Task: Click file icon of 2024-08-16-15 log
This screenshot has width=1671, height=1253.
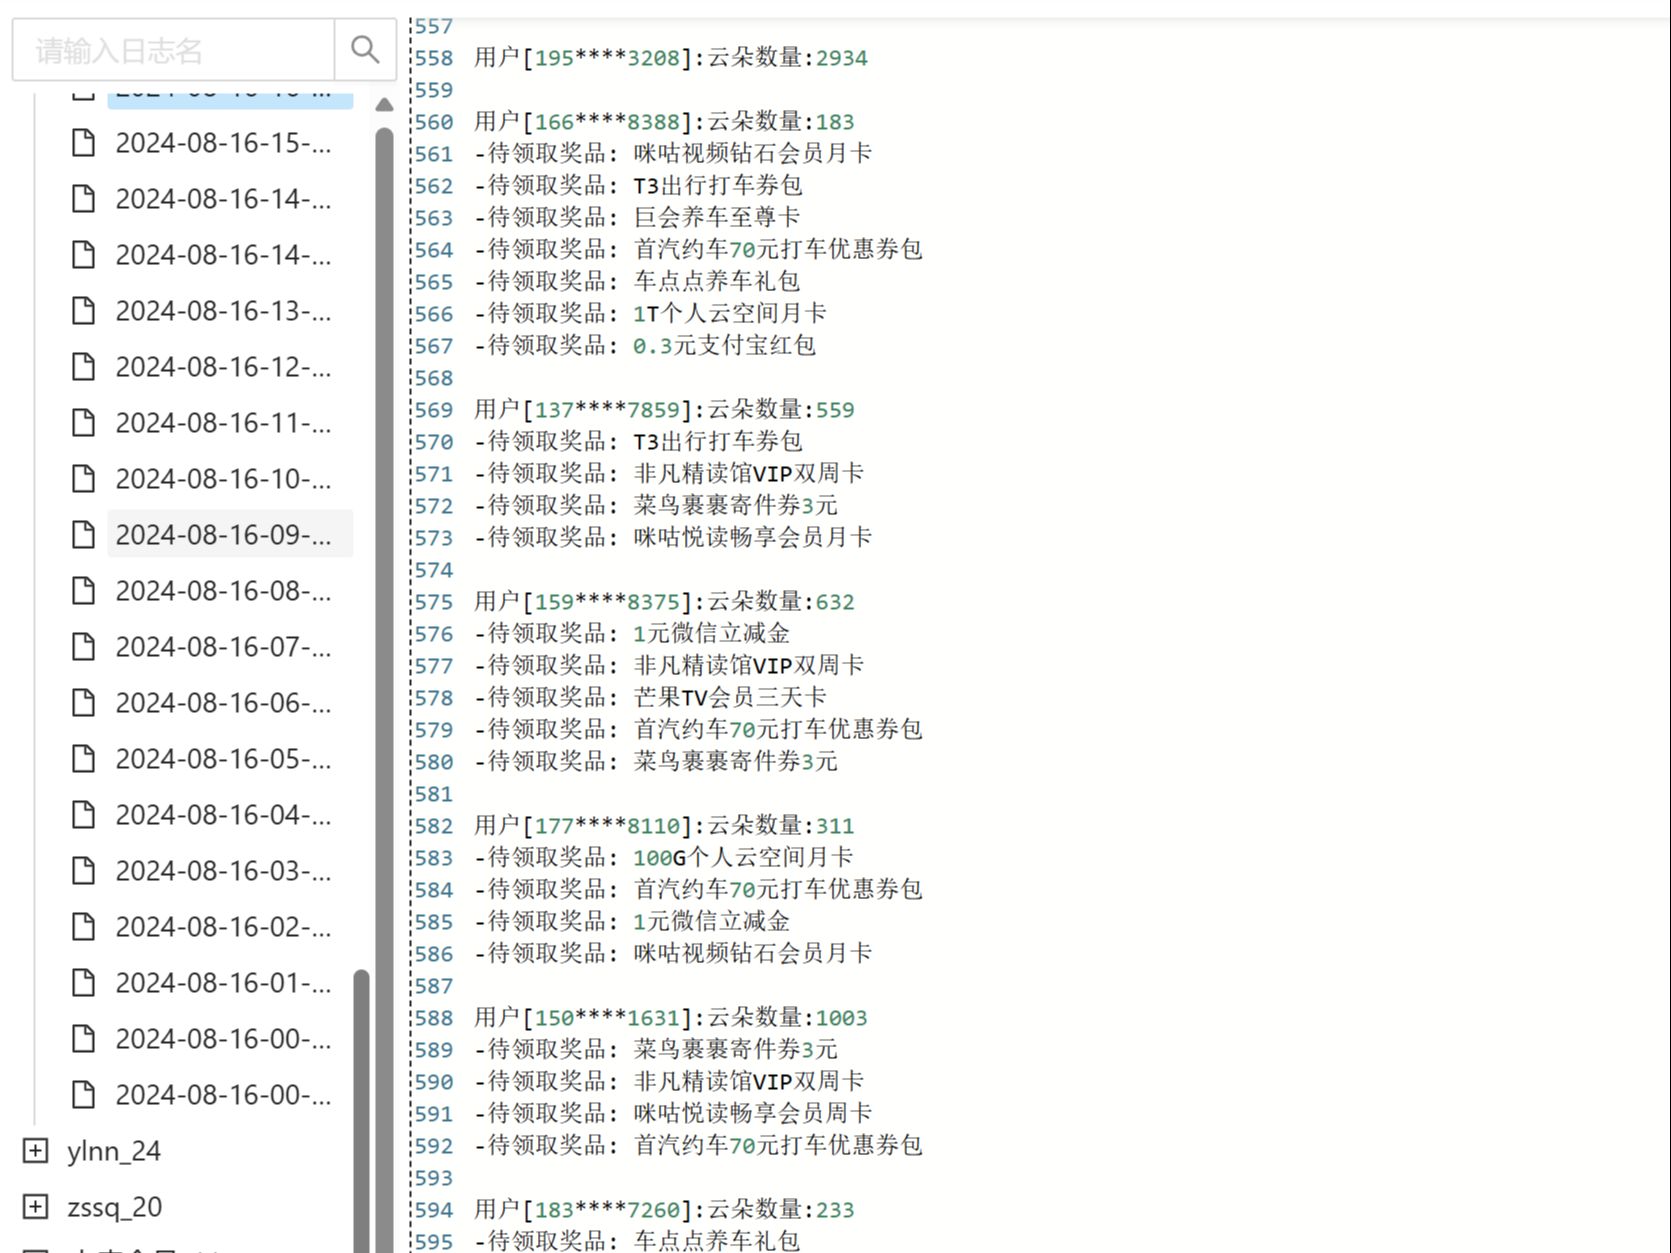Action: (84, 143)
